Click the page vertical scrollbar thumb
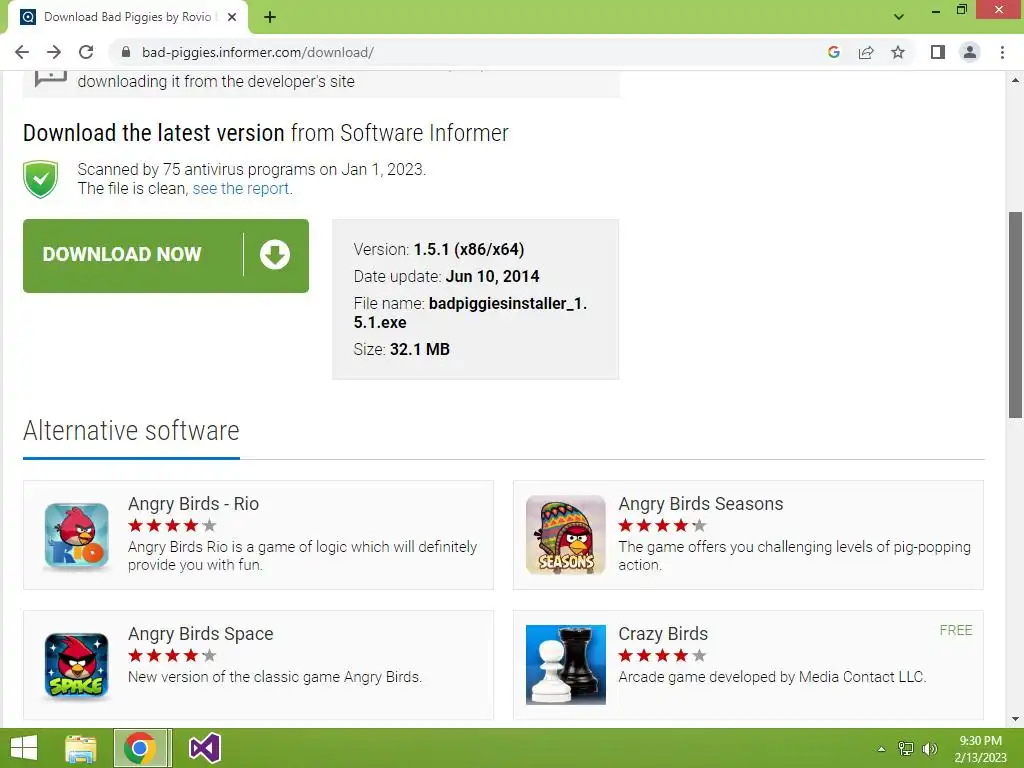 tap(1015, 315)
